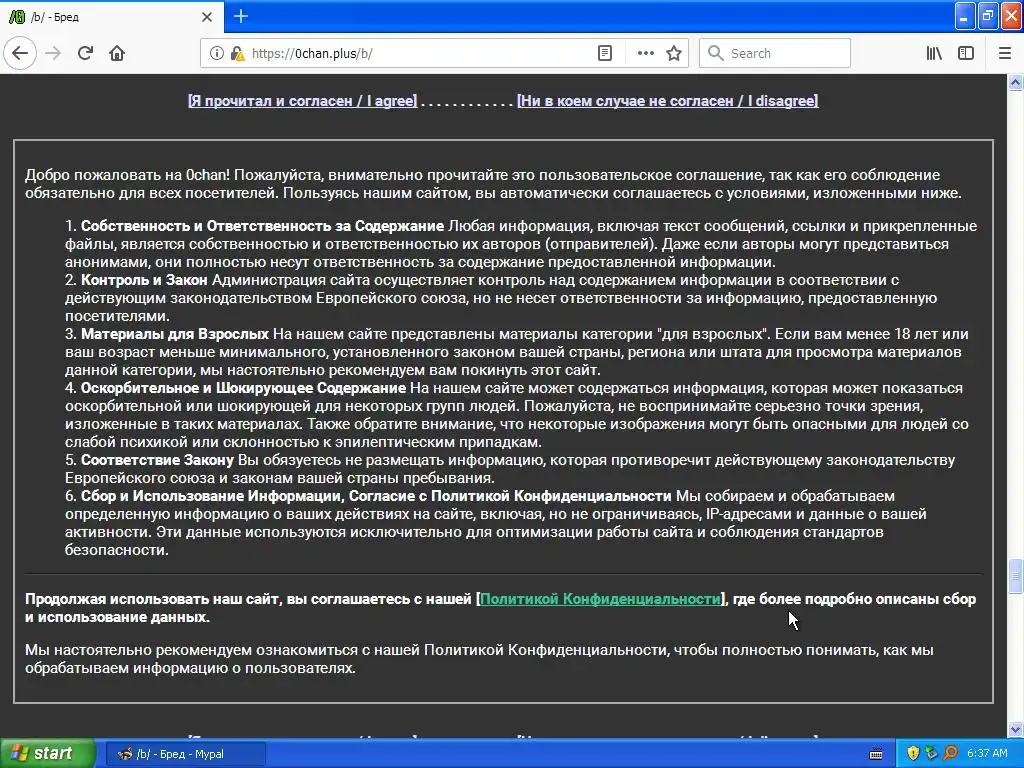
Task: Reload the current page
Action: [85, 53]
